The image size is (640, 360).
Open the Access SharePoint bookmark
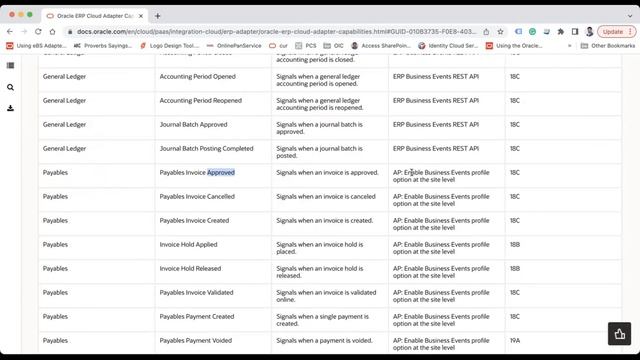click(x=380, y=46)
